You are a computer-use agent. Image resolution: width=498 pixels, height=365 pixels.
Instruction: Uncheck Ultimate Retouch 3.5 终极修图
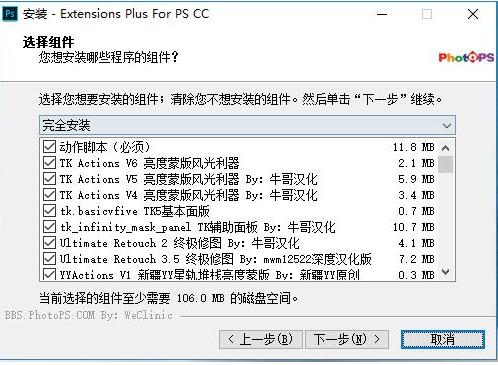pyautogui.click(x=49, y=259)
